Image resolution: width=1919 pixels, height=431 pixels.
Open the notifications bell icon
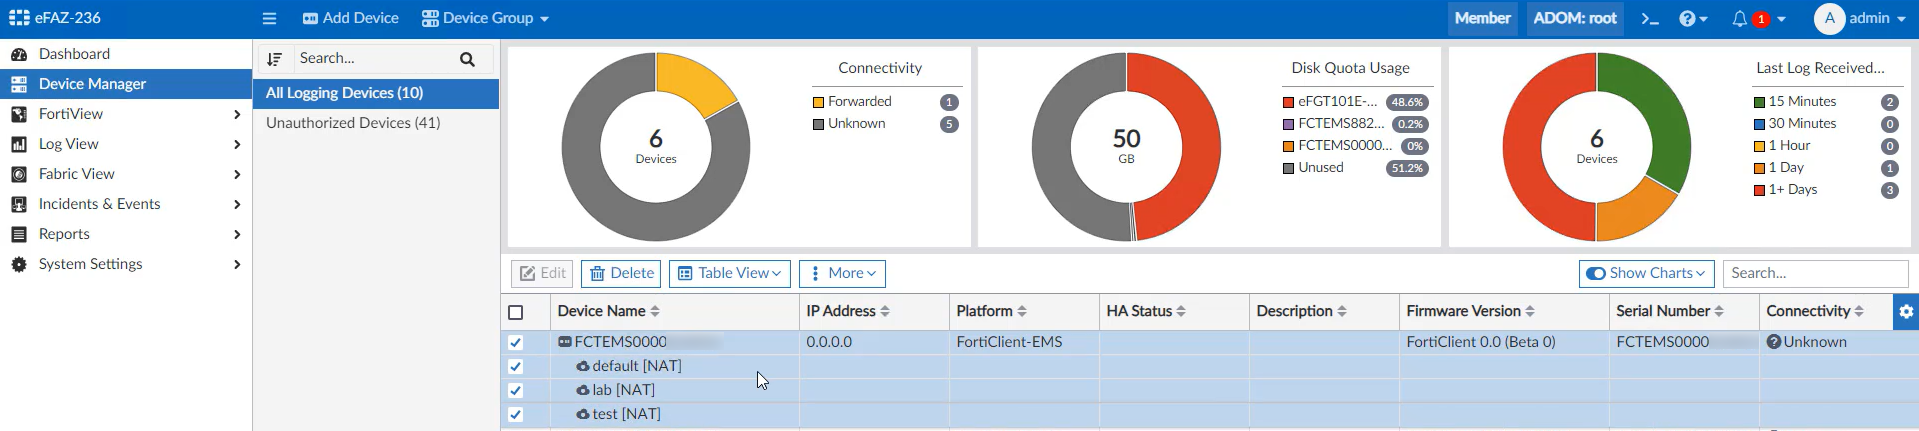[x=1740, y=19]
